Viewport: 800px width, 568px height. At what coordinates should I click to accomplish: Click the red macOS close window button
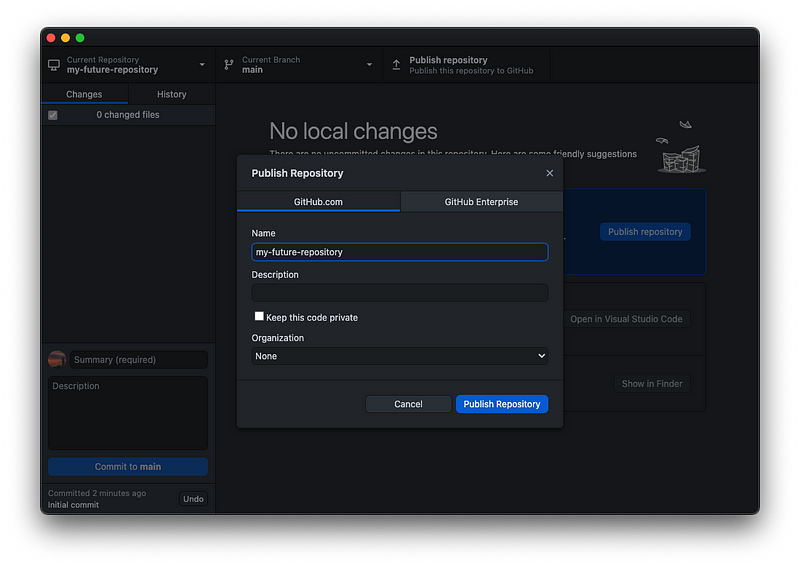(x=51, y=38)
